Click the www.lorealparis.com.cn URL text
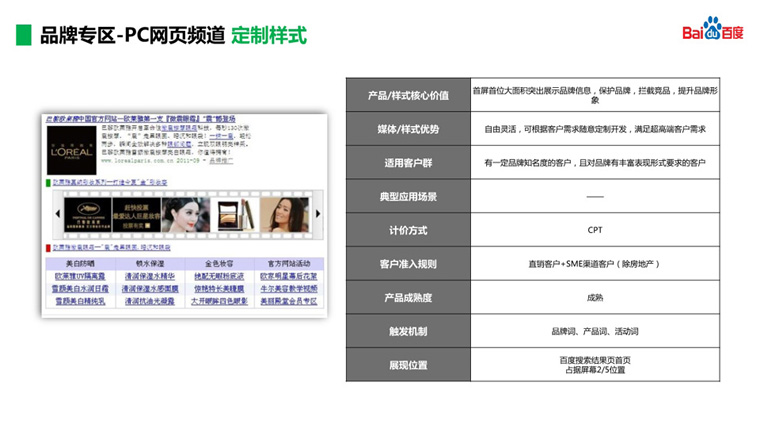The image size is (760, 428). click(x=137, y=160)
